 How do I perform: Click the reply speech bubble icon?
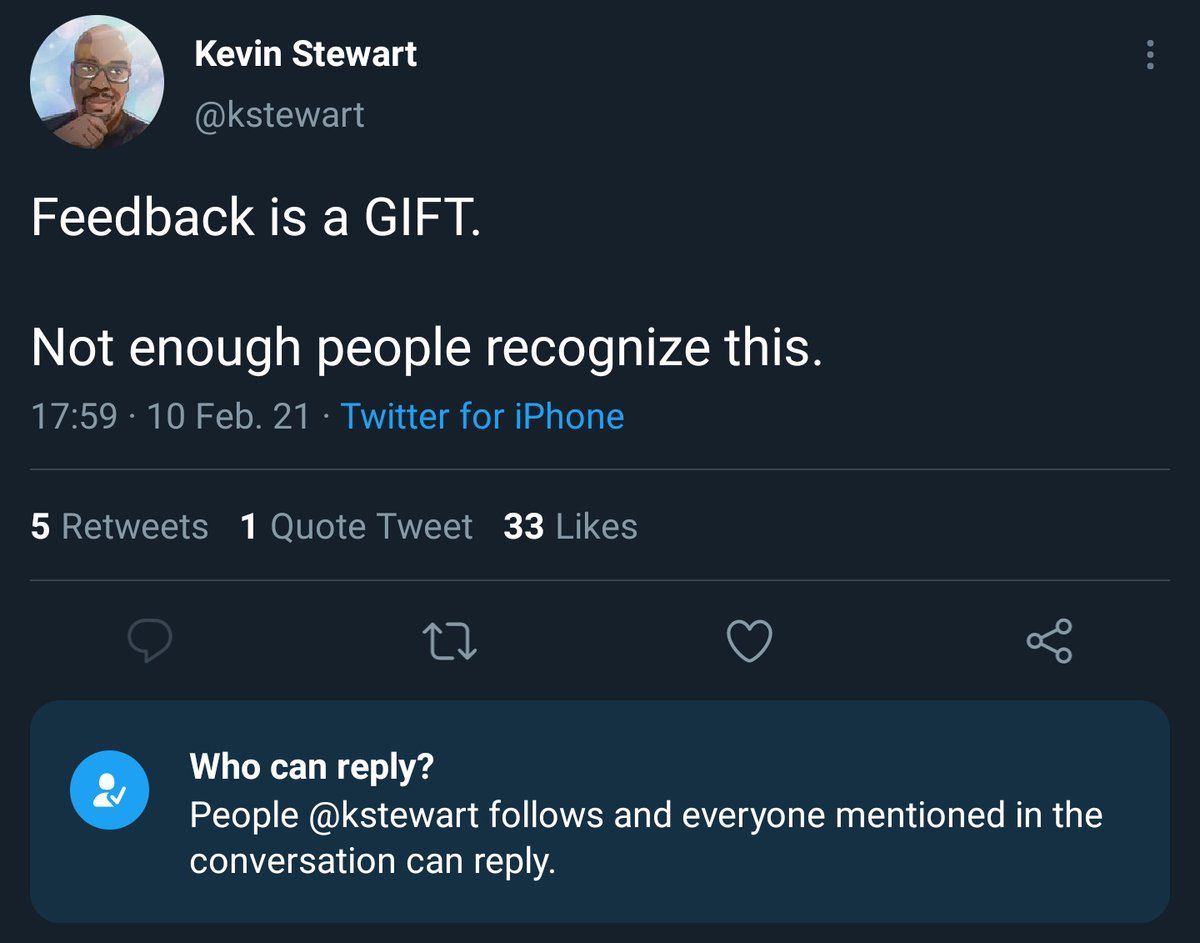click(x=150, y=641)
